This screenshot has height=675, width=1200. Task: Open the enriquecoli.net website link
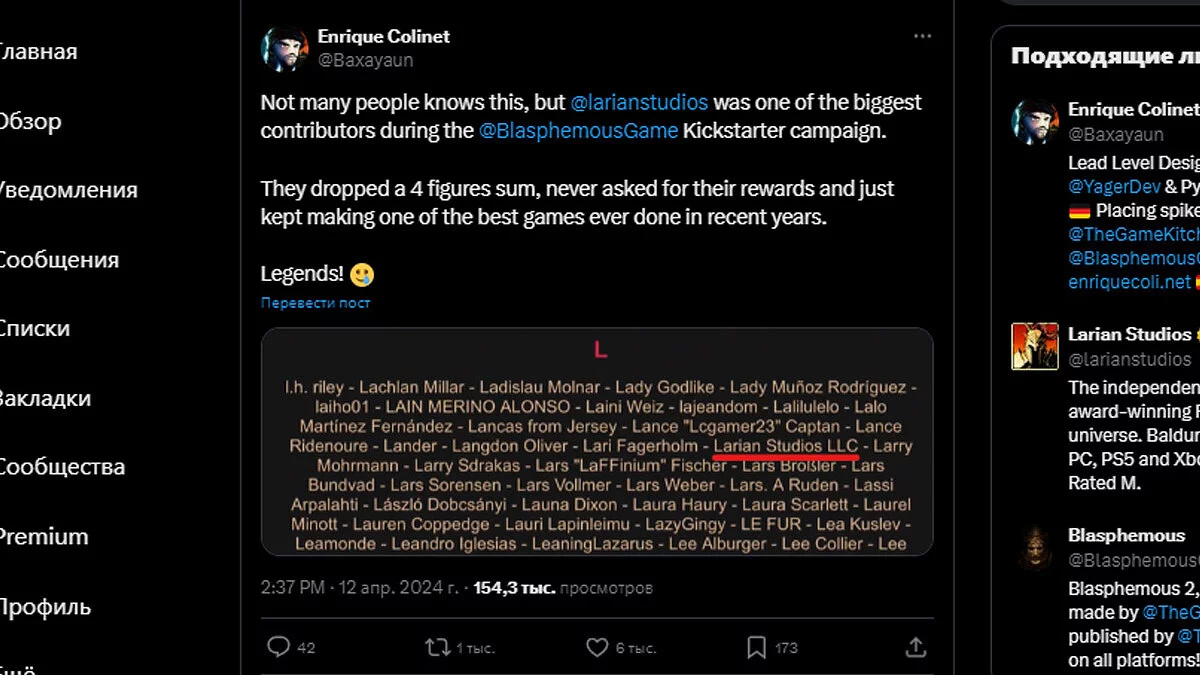1129,282
